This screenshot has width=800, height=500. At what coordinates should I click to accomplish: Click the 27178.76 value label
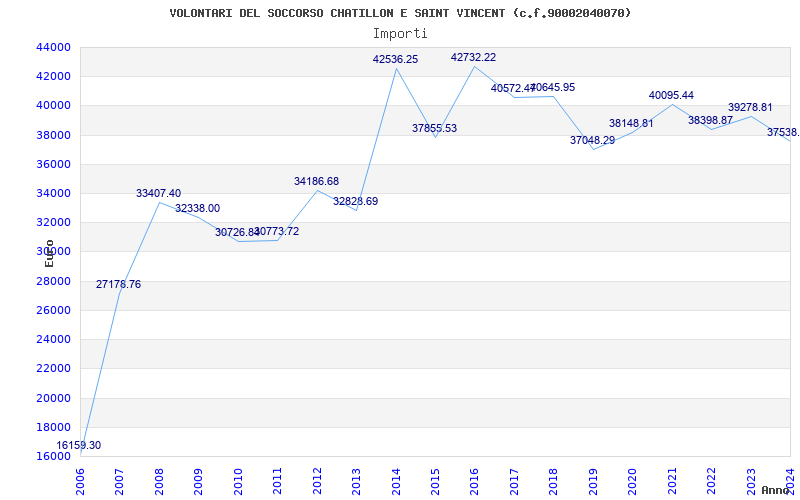click(x=118, y=284)
